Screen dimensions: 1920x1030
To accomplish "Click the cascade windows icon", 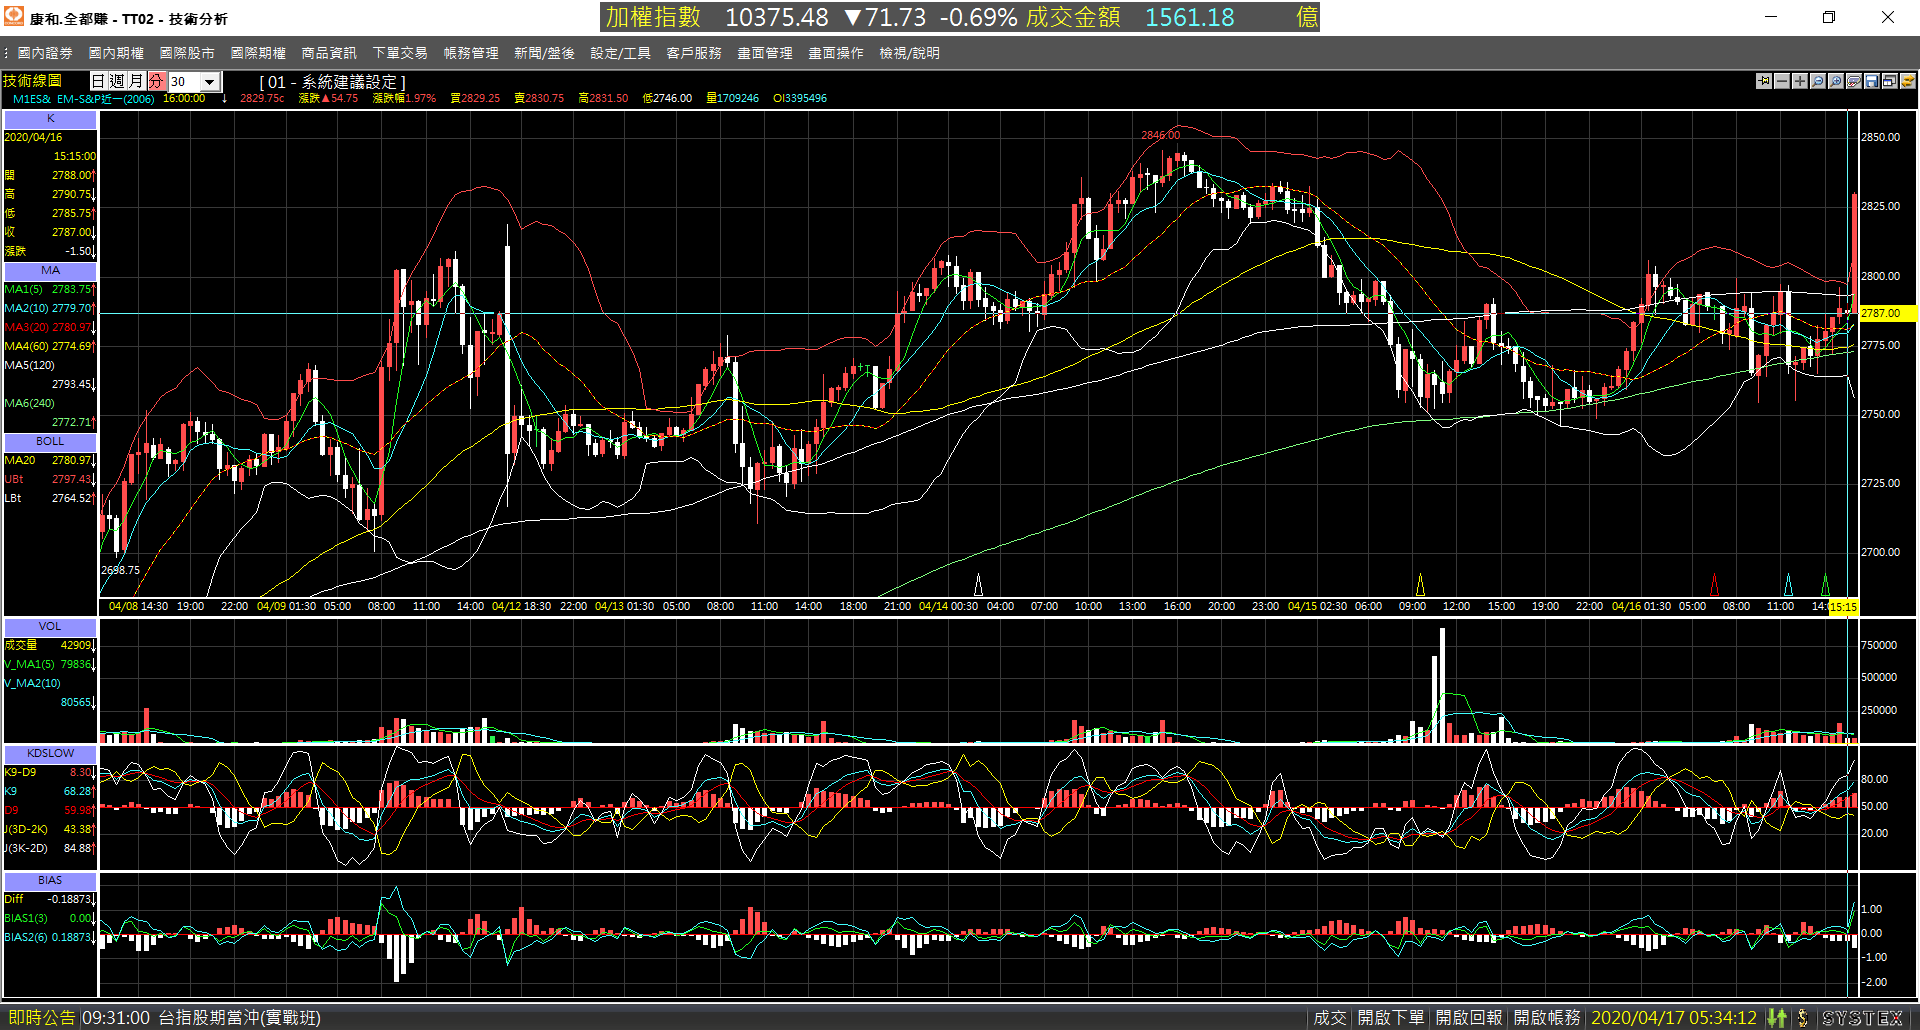I will tap(1890, 81).
